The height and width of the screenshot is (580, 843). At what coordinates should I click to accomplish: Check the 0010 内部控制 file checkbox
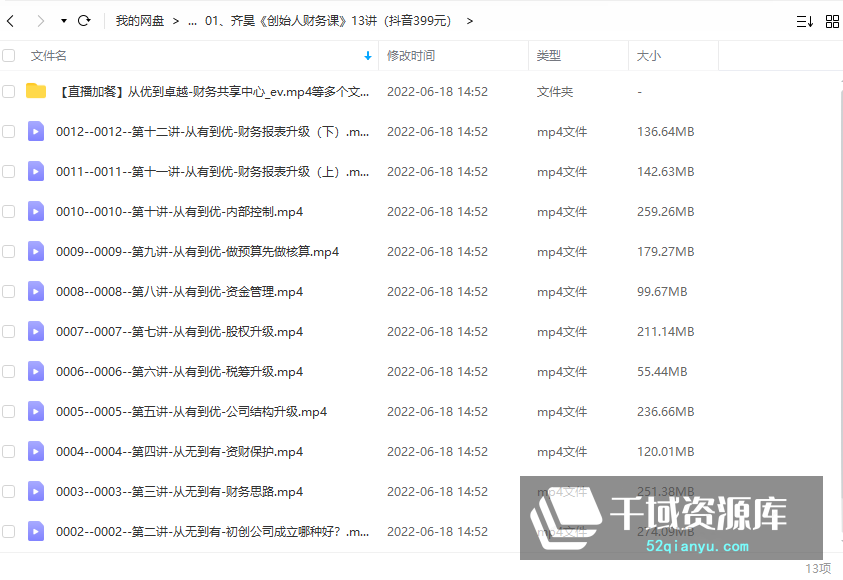pos(9,211)
